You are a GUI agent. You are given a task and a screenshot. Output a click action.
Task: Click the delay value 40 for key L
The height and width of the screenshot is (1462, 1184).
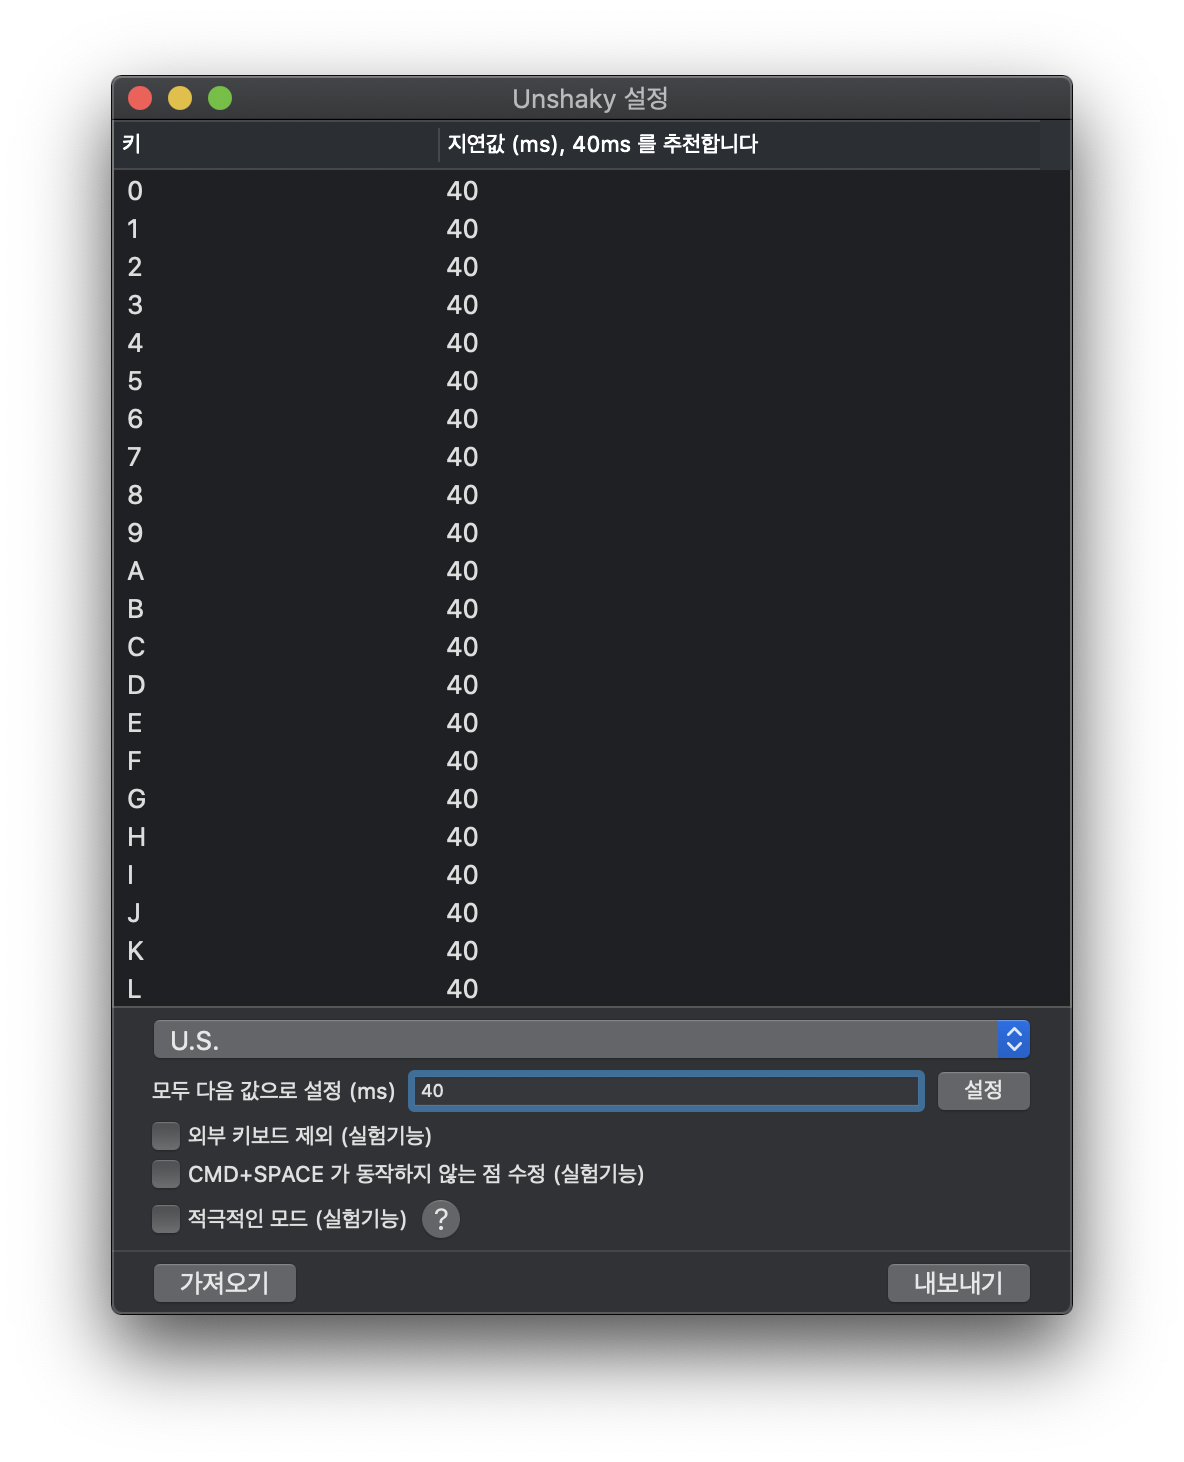tap(462, 989)
